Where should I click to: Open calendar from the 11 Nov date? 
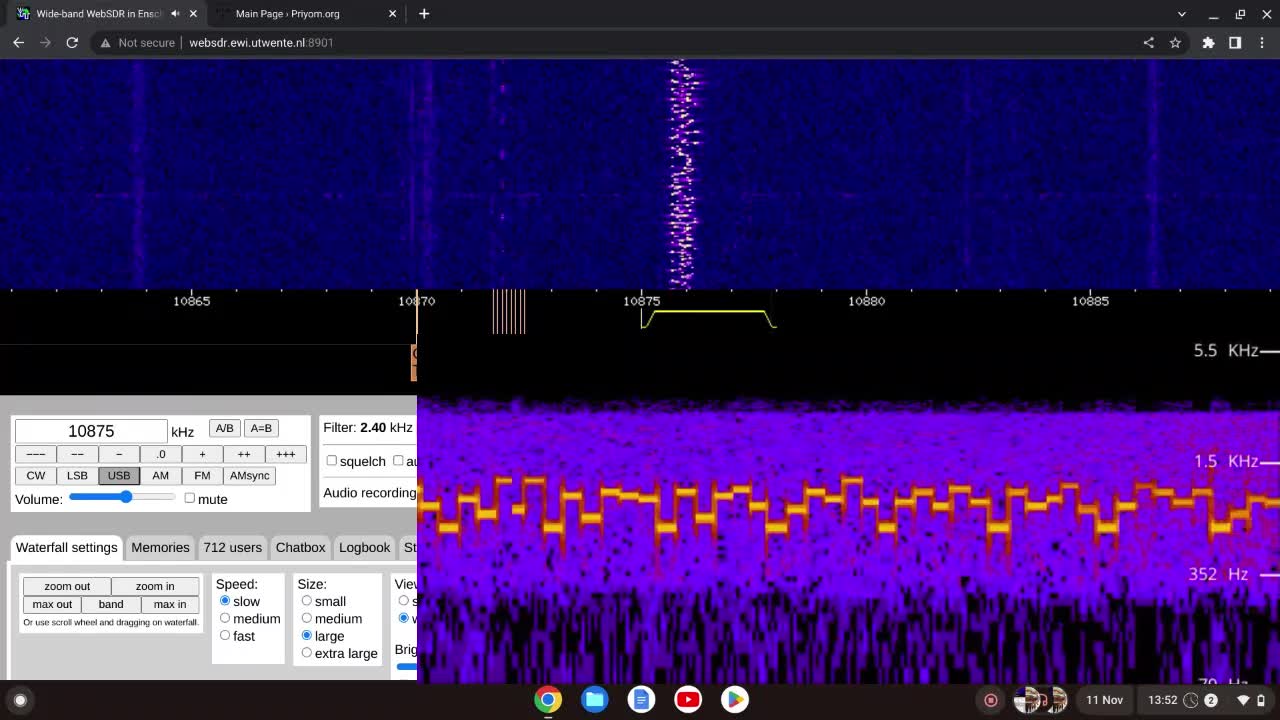1104,700
